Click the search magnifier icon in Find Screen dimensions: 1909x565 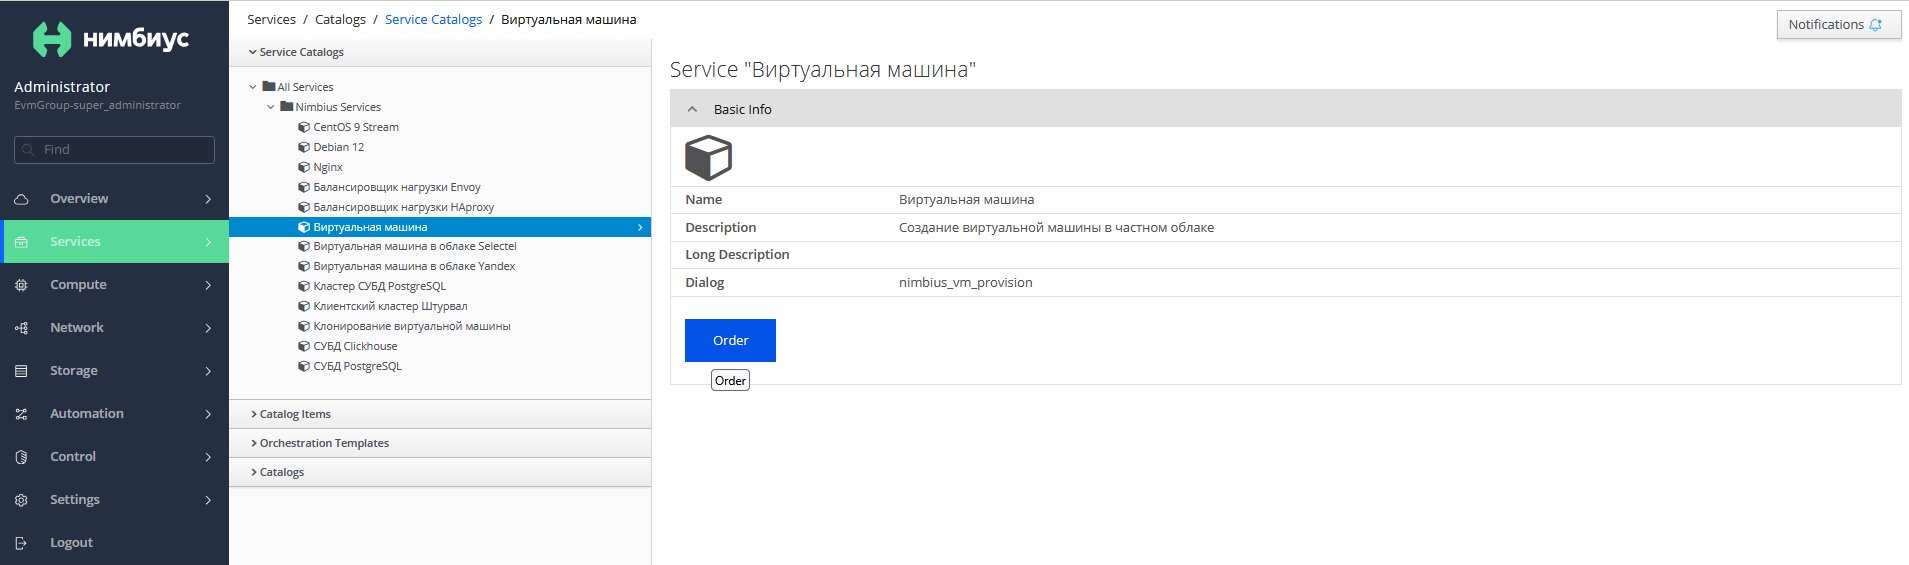pos(28,150)
